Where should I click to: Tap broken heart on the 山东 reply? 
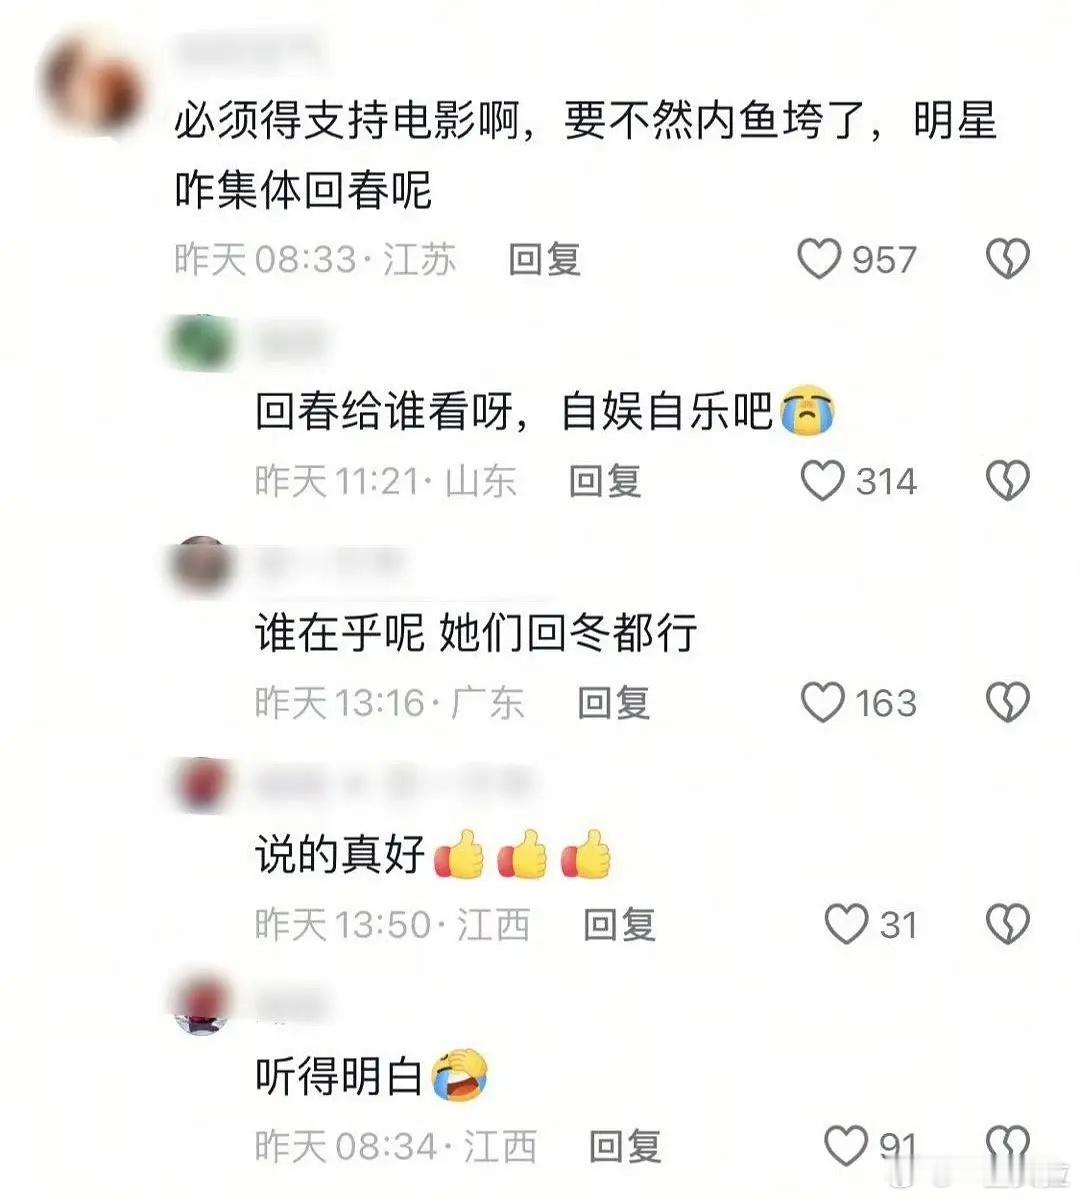1007,480
